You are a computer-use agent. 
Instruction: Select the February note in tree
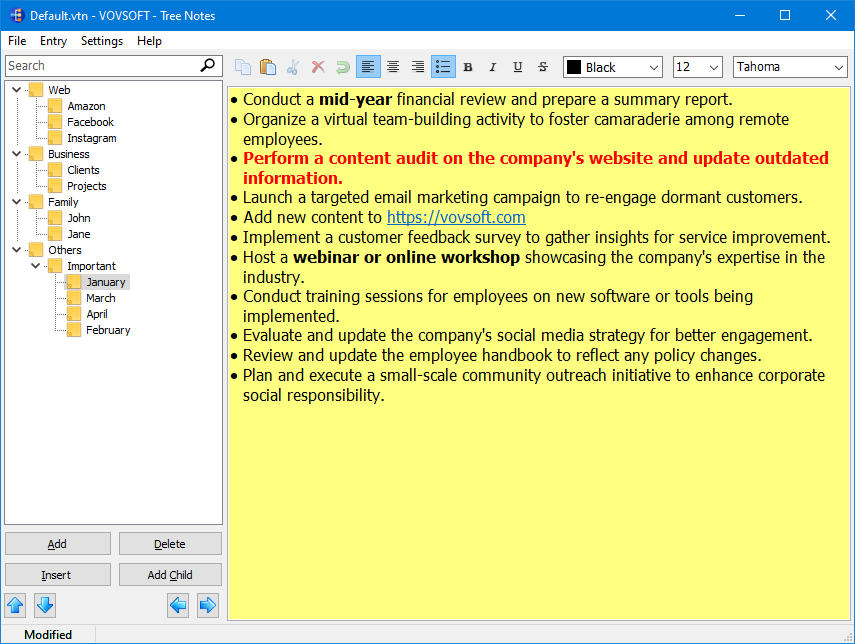(x=108, y=330)
